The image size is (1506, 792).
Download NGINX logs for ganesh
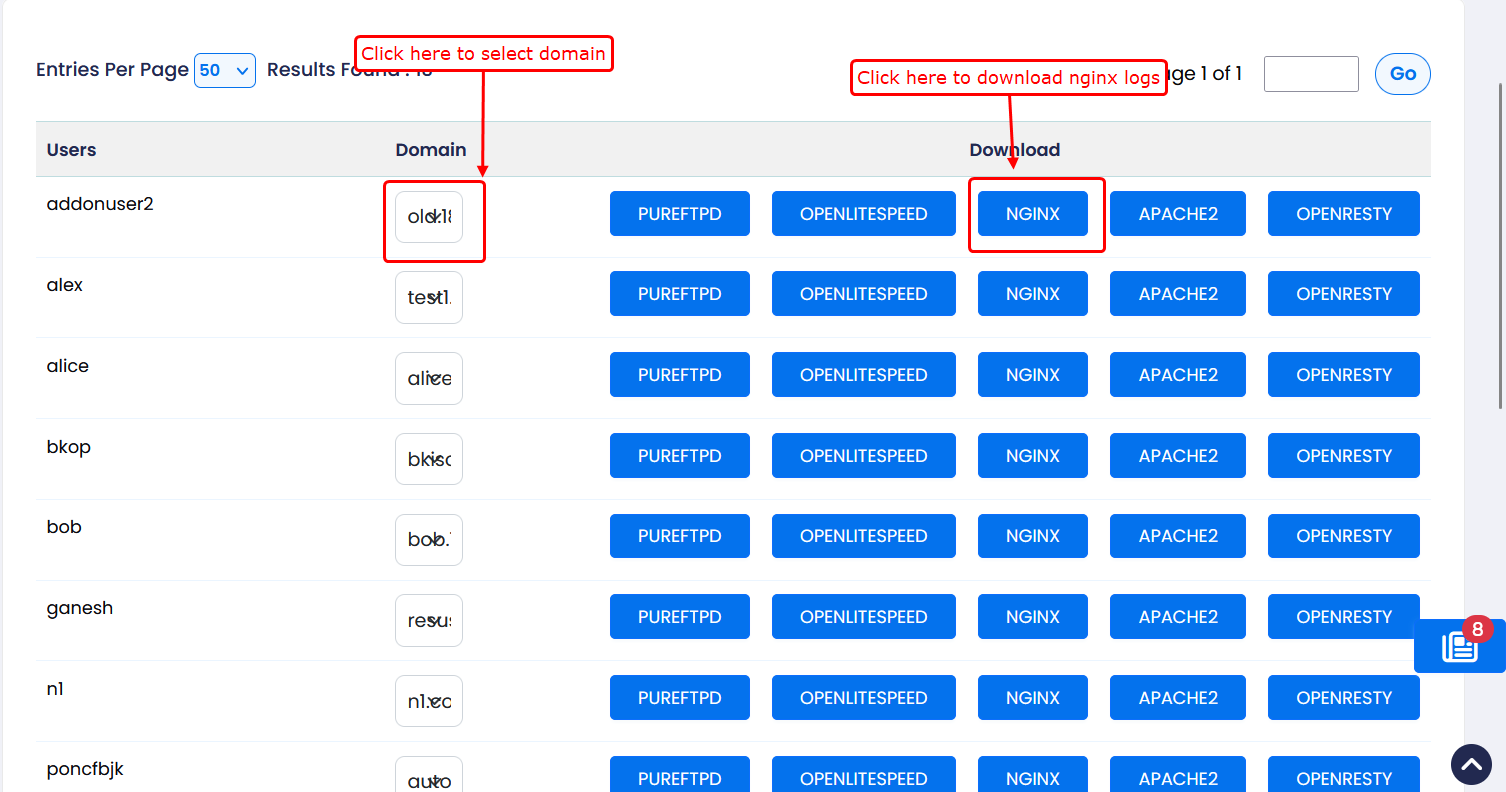click(x=1032, y=617)
